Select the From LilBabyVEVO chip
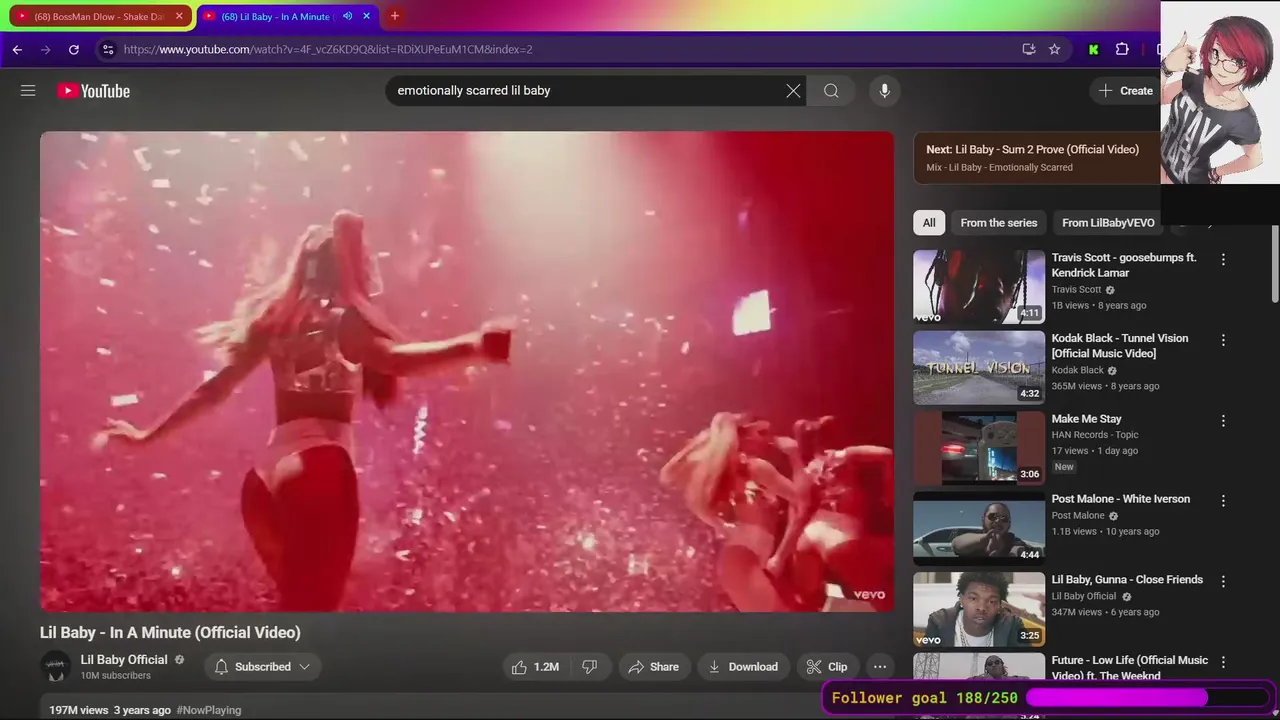 tap(1108, 223)
